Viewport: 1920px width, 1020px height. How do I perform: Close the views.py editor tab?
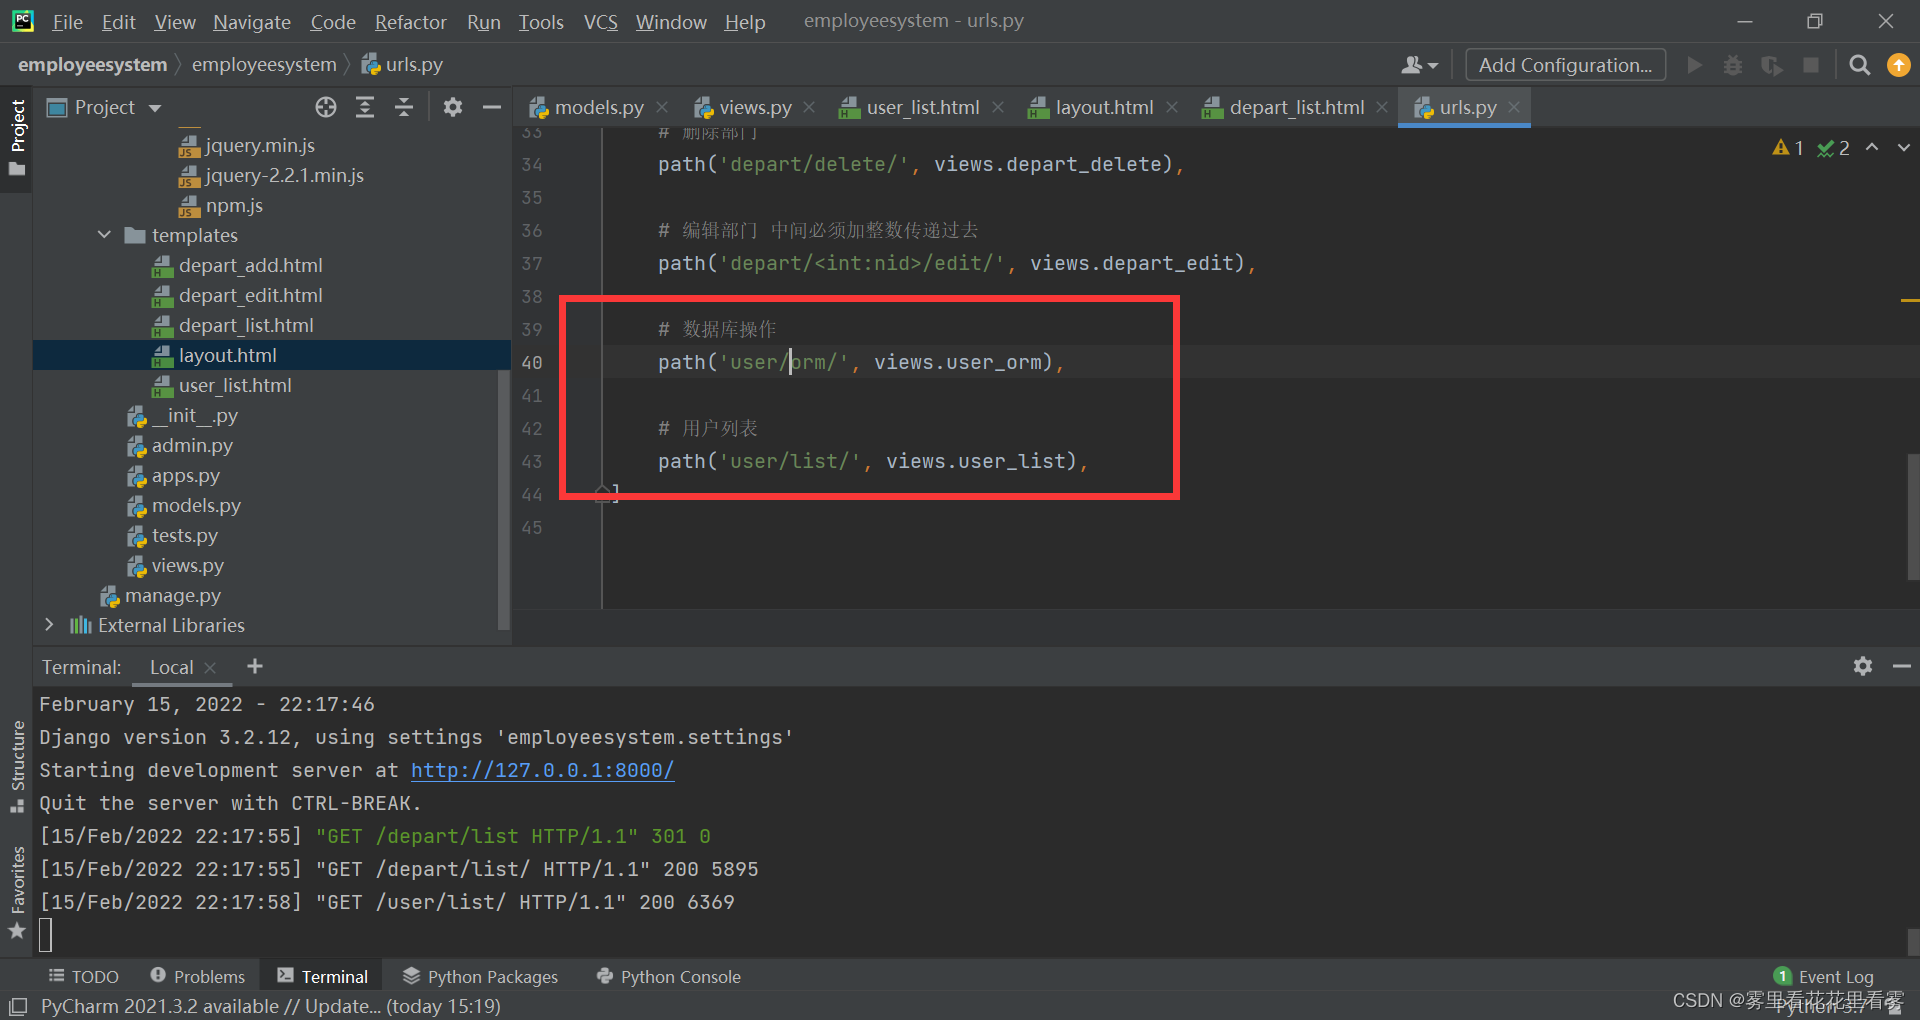[x=809, y=107]
